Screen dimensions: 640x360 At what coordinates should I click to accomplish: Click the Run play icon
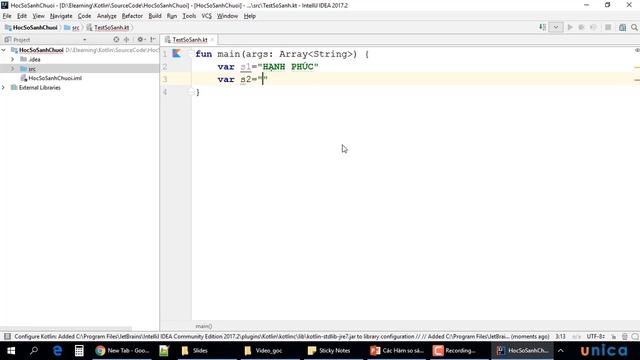(570, 27)
